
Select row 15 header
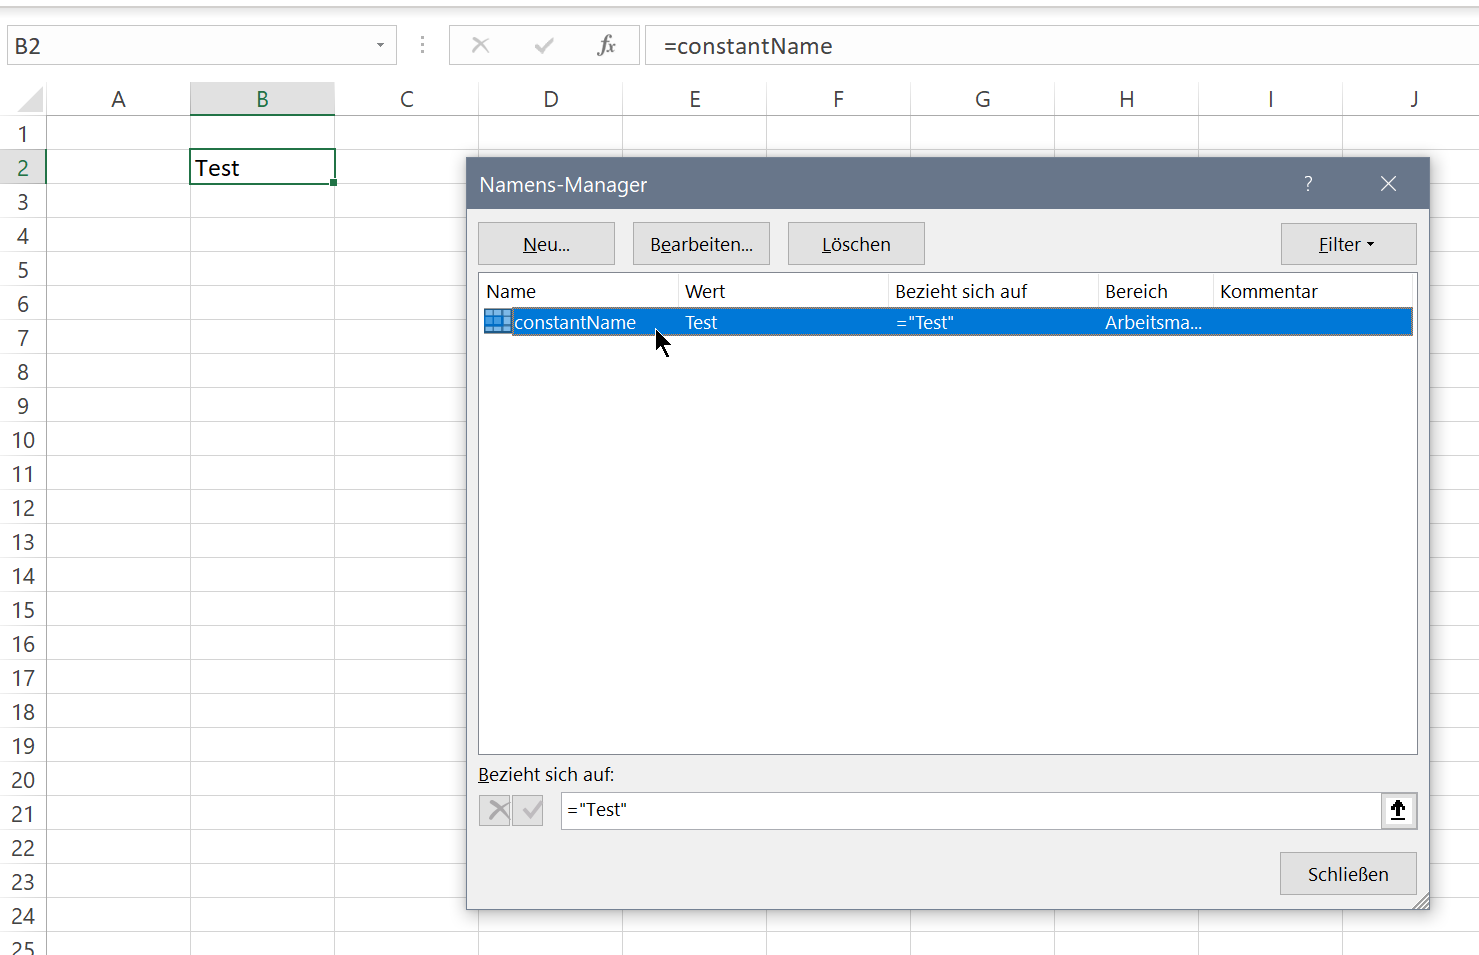[x=23, y=609]
